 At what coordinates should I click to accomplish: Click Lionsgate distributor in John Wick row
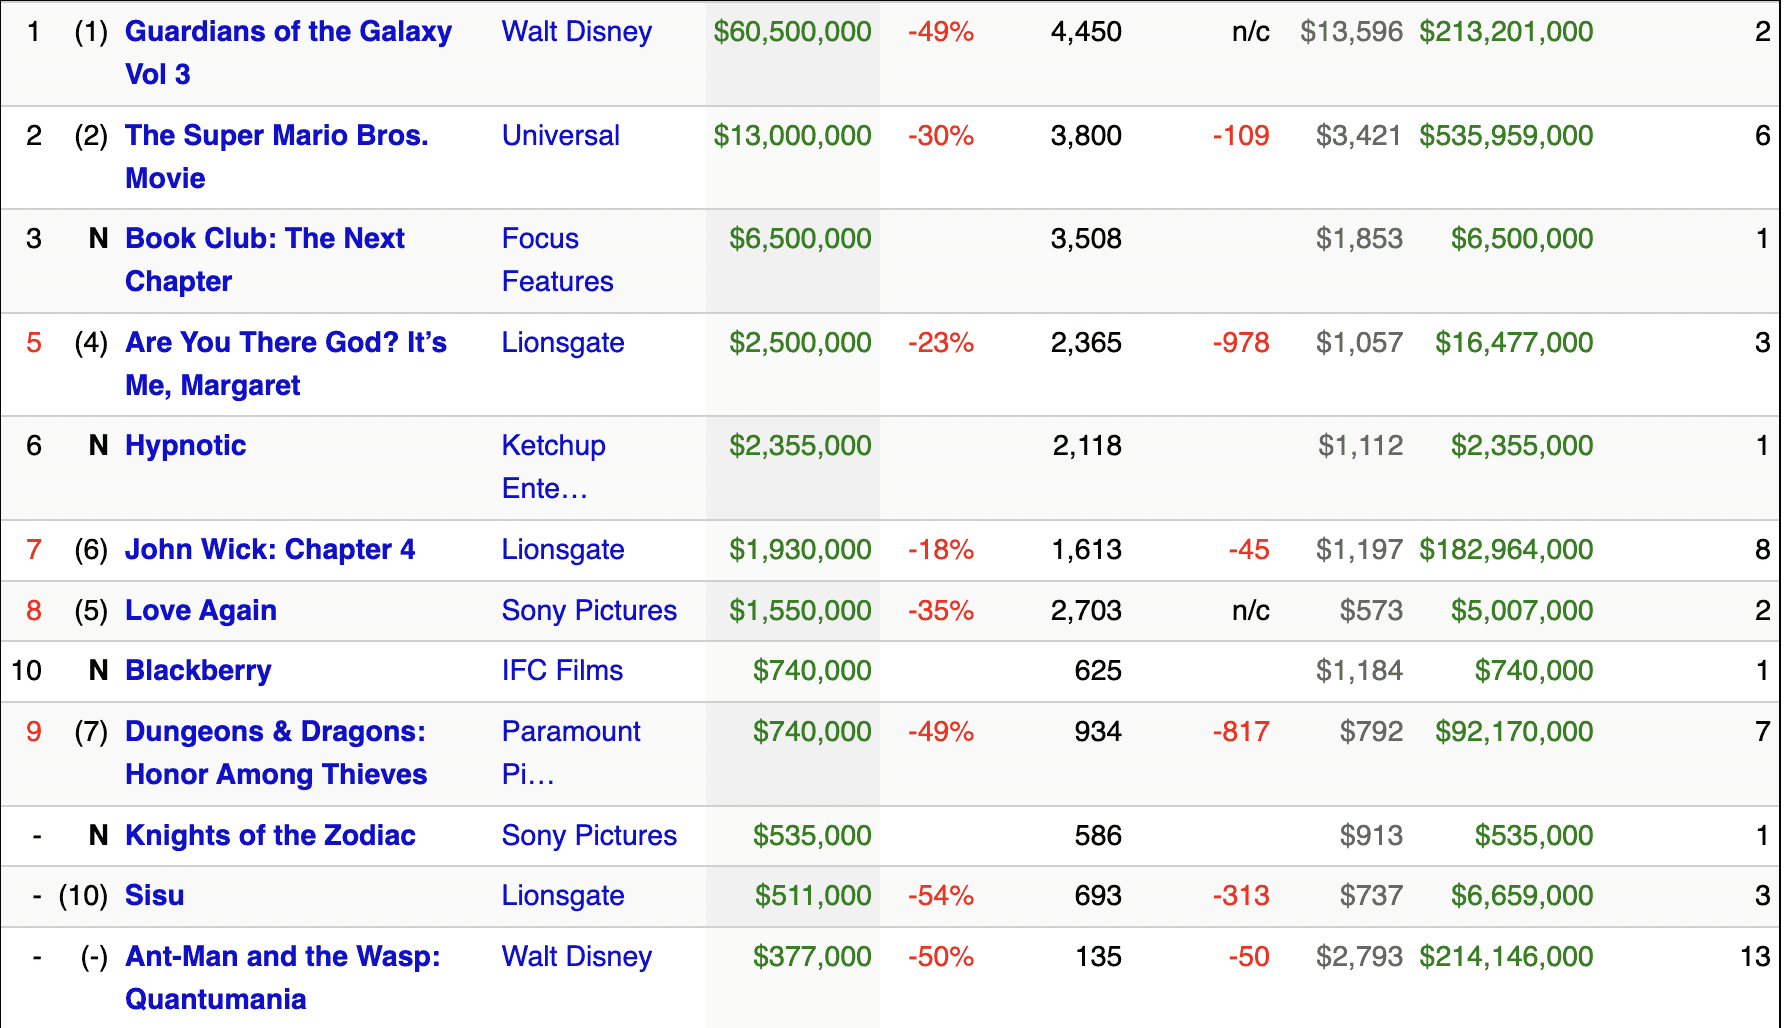click(x=563, y=550)
